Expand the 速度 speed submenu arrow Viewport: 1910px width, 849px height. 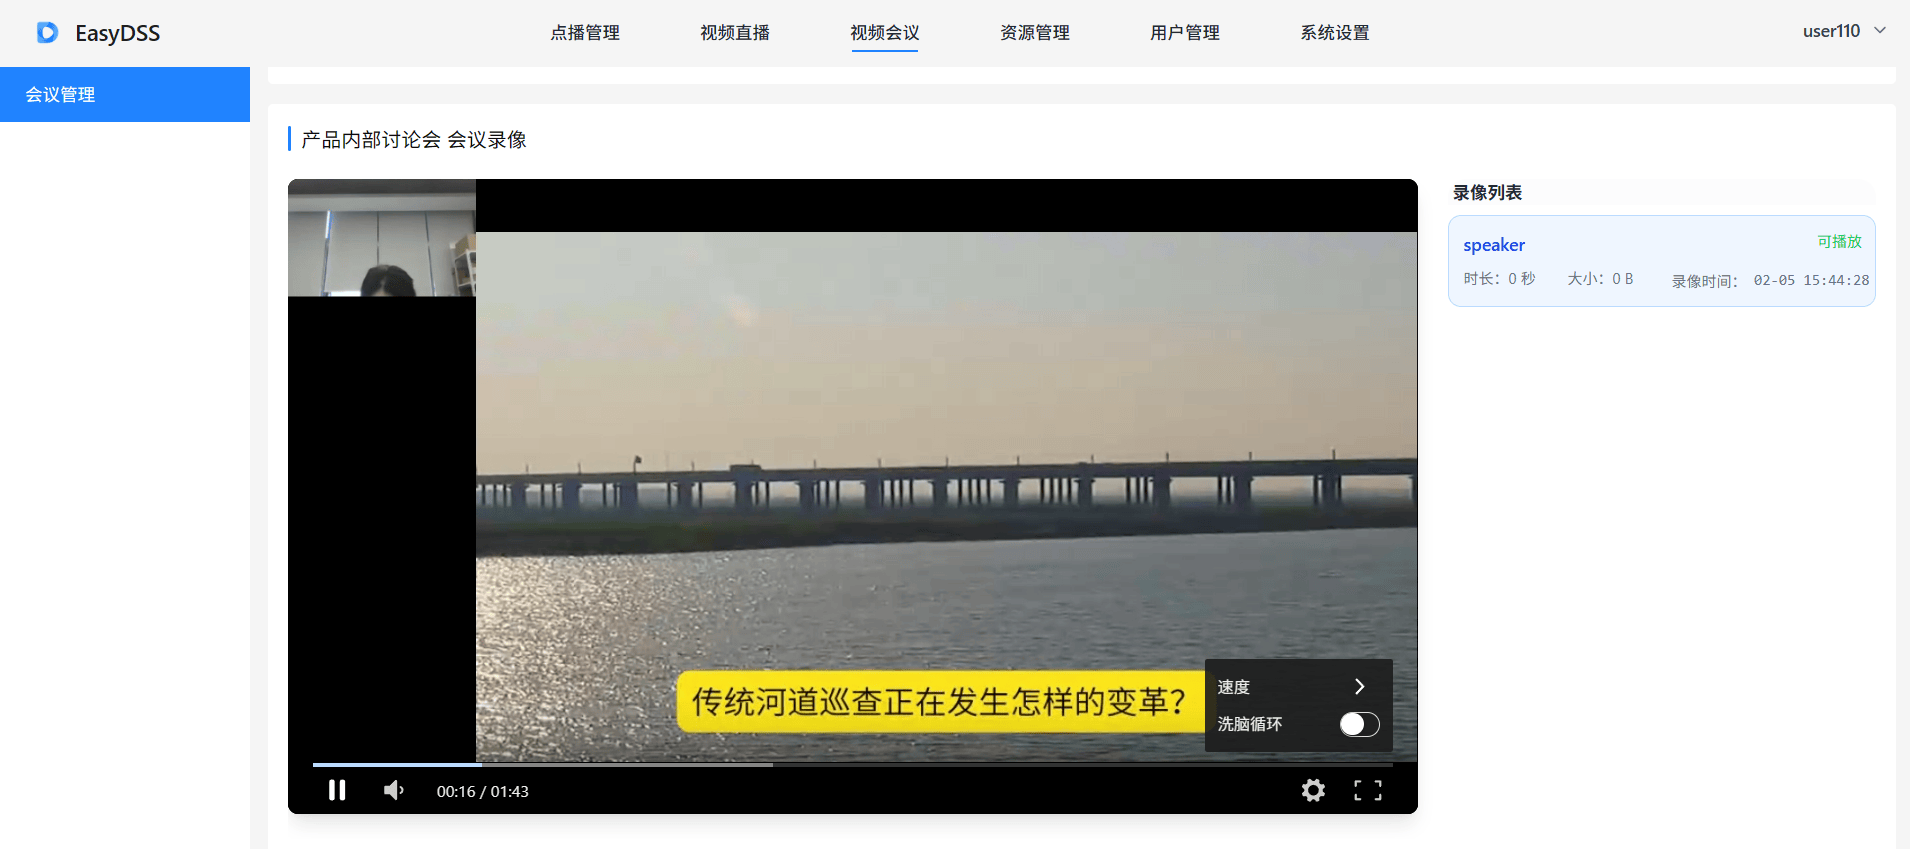1359,686
